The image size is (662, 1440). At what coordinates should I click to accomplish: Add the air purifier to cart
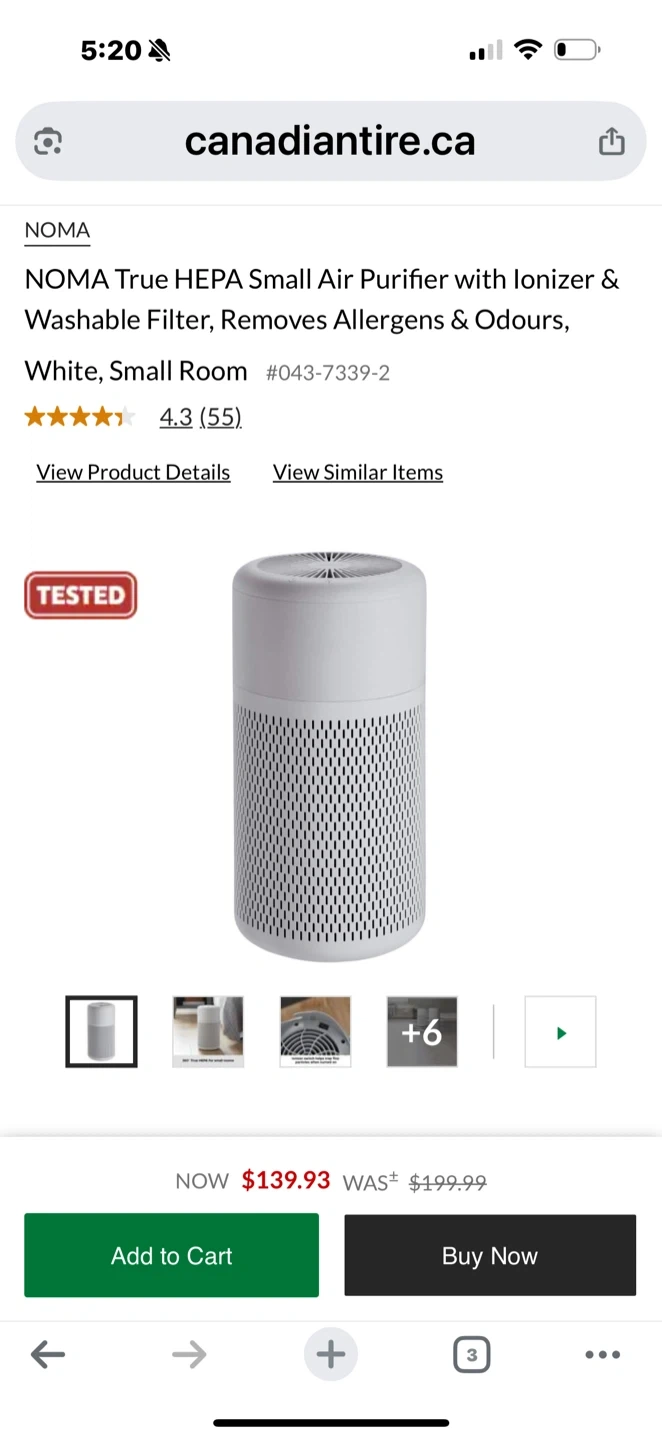coord(171,1255)
